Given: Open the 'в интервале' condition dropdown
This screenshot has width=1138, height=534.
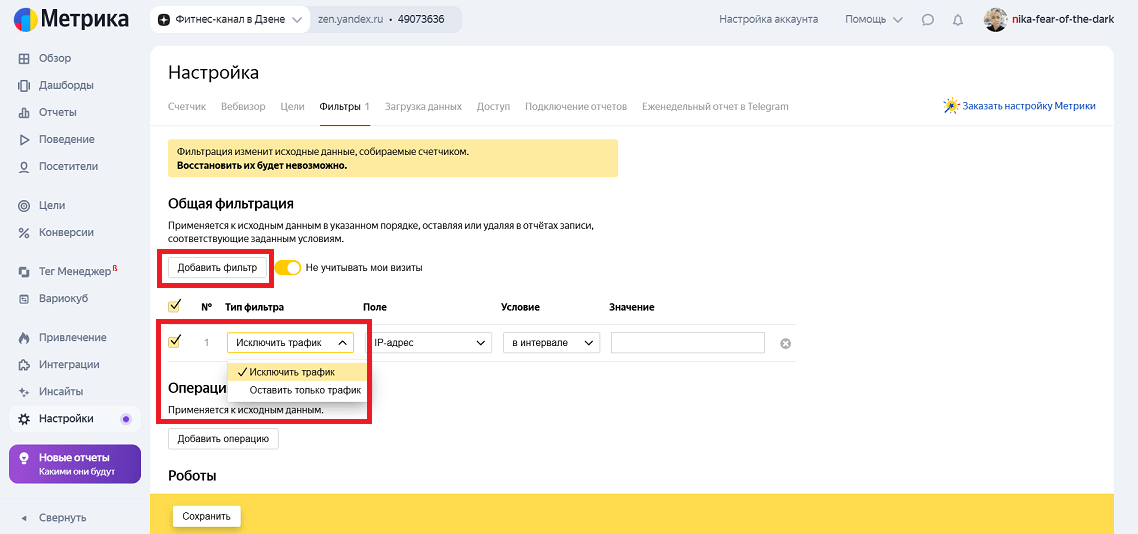Looking at the screenshot, I should click(x=551, y=343).
